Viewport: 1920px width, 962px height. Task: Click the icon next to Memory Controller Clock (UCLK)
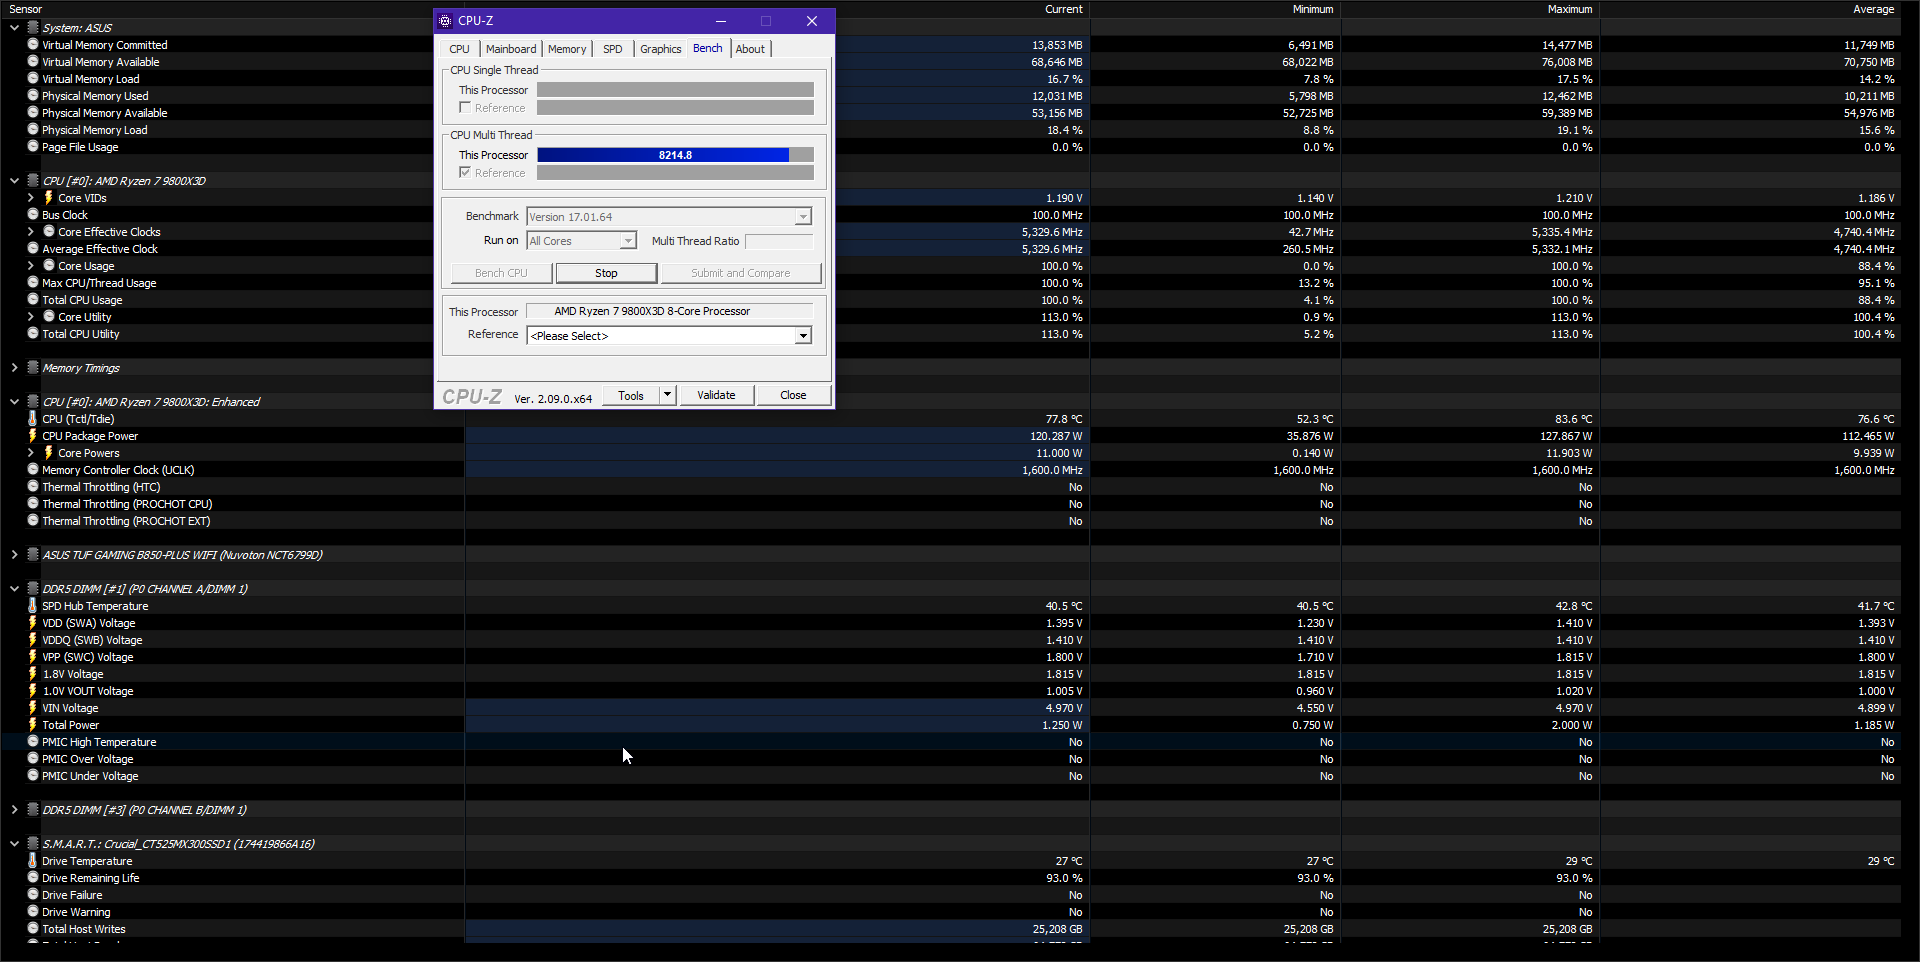33,470
